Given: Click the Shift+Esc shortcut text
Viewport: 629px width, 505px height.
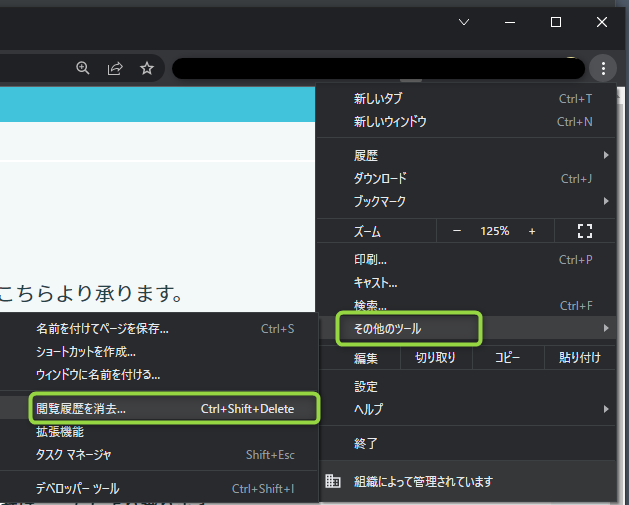Looking at the screenshot, I should [270, 455].
